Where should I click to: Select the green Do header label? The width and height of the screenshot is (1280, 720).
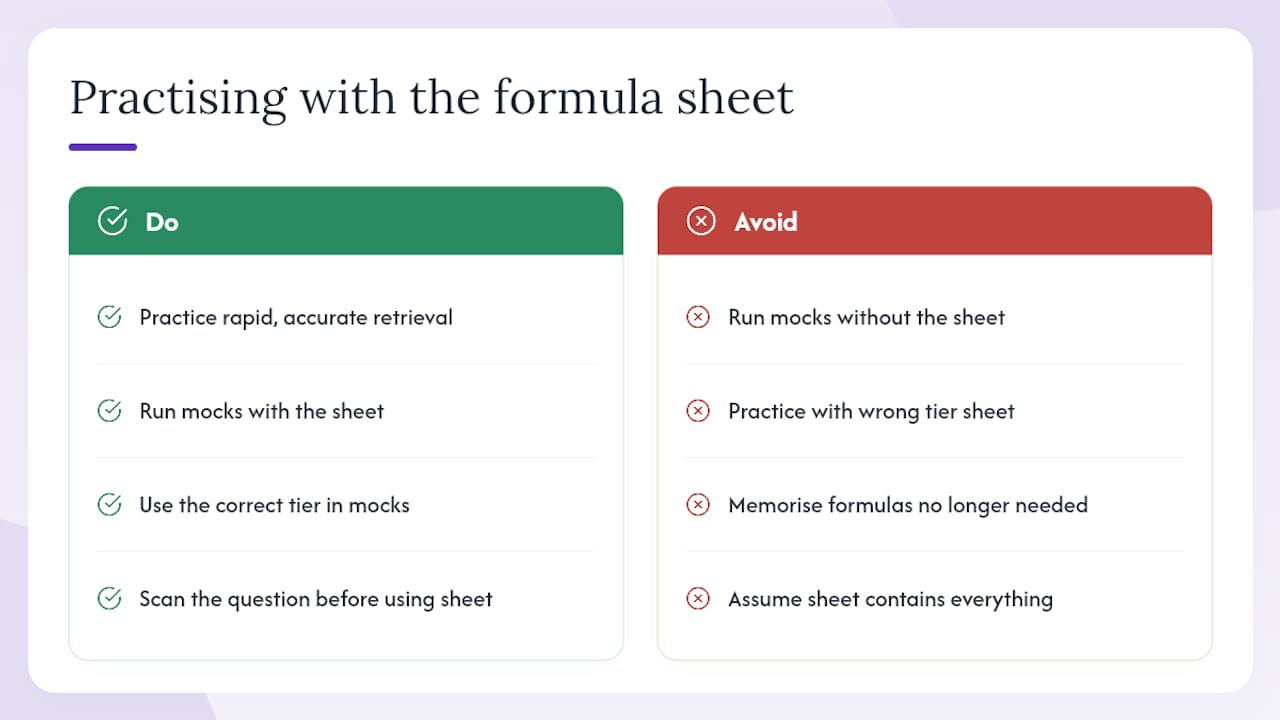coord(162,221)
